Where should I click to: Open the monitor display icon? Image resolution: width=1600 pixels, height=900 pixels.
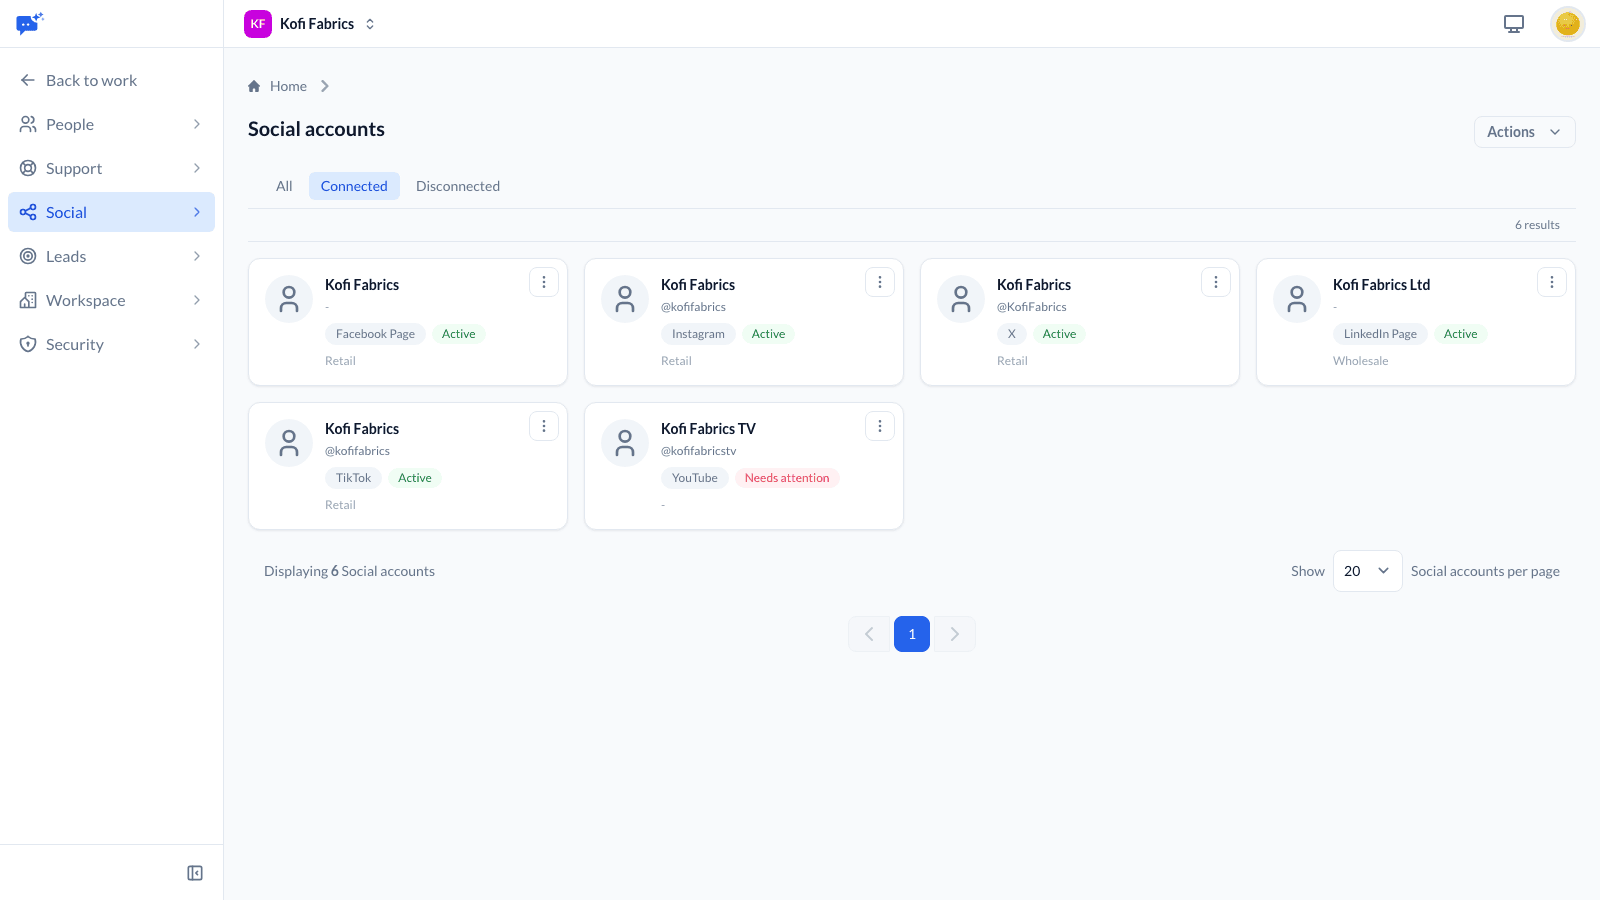pyautogui.click(x=1514, y=24)
